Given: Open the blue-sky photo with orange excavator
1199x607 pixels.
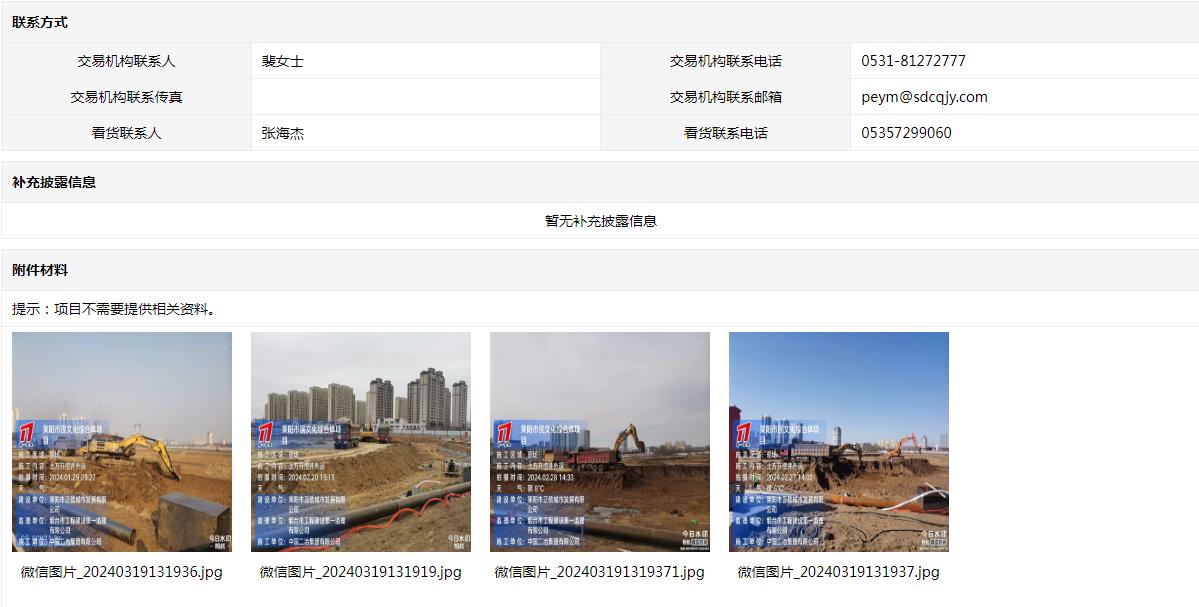Looking at the screenshot, I should pyautogui.click(x=838, y=441).
